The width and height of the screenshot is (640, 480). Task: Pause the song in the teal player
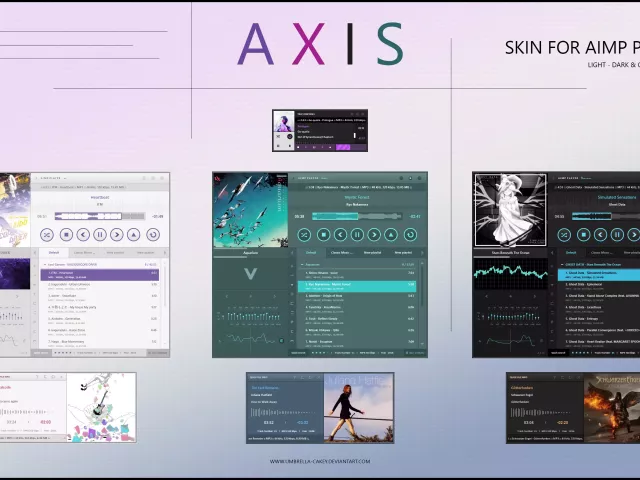tap(357, 235)
